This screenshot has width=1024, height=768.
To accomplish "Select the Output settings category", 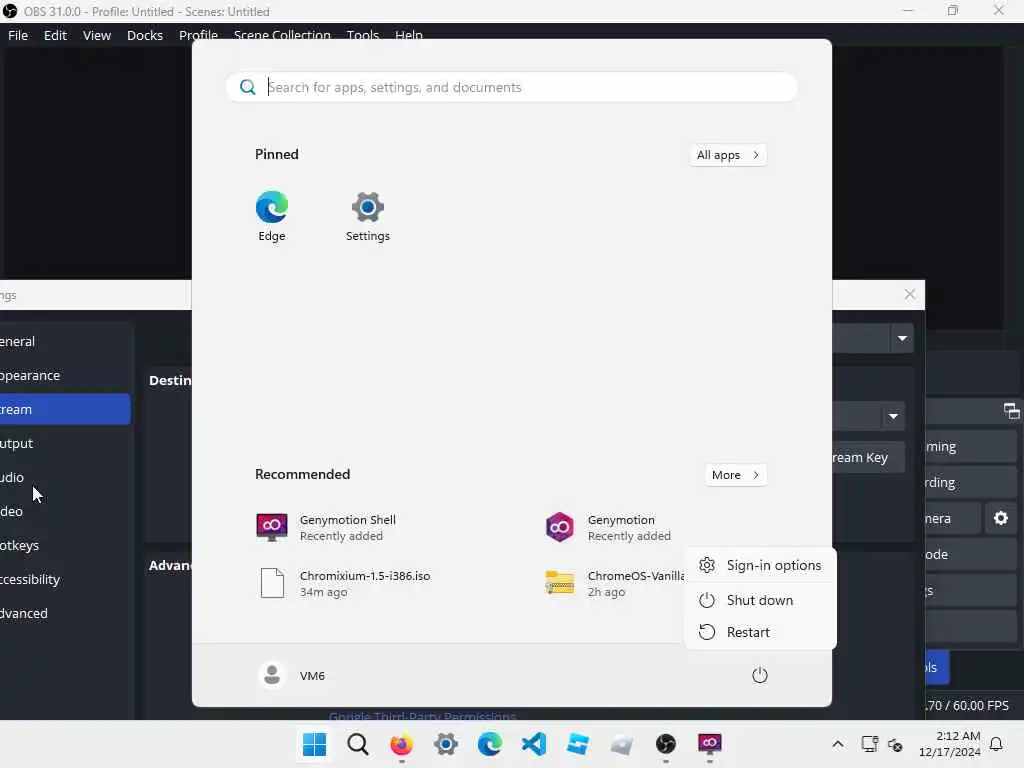I will coord(65,443).
